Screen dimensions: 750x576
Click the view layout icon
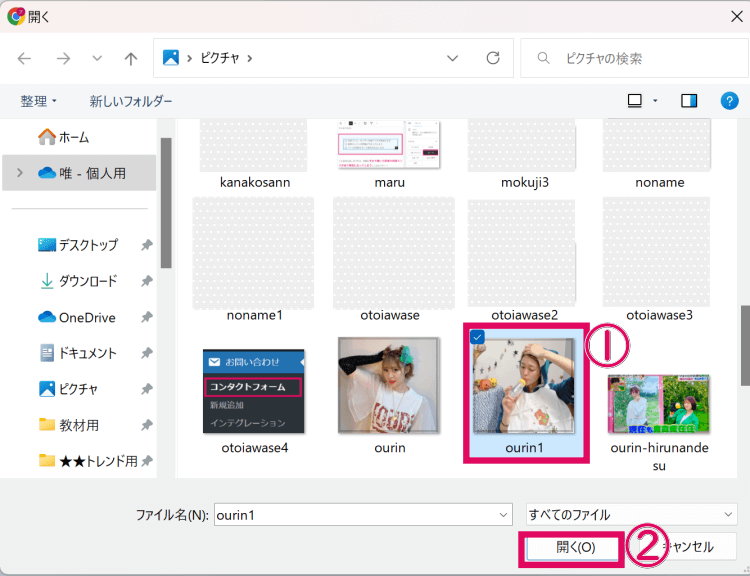[634, 101]
